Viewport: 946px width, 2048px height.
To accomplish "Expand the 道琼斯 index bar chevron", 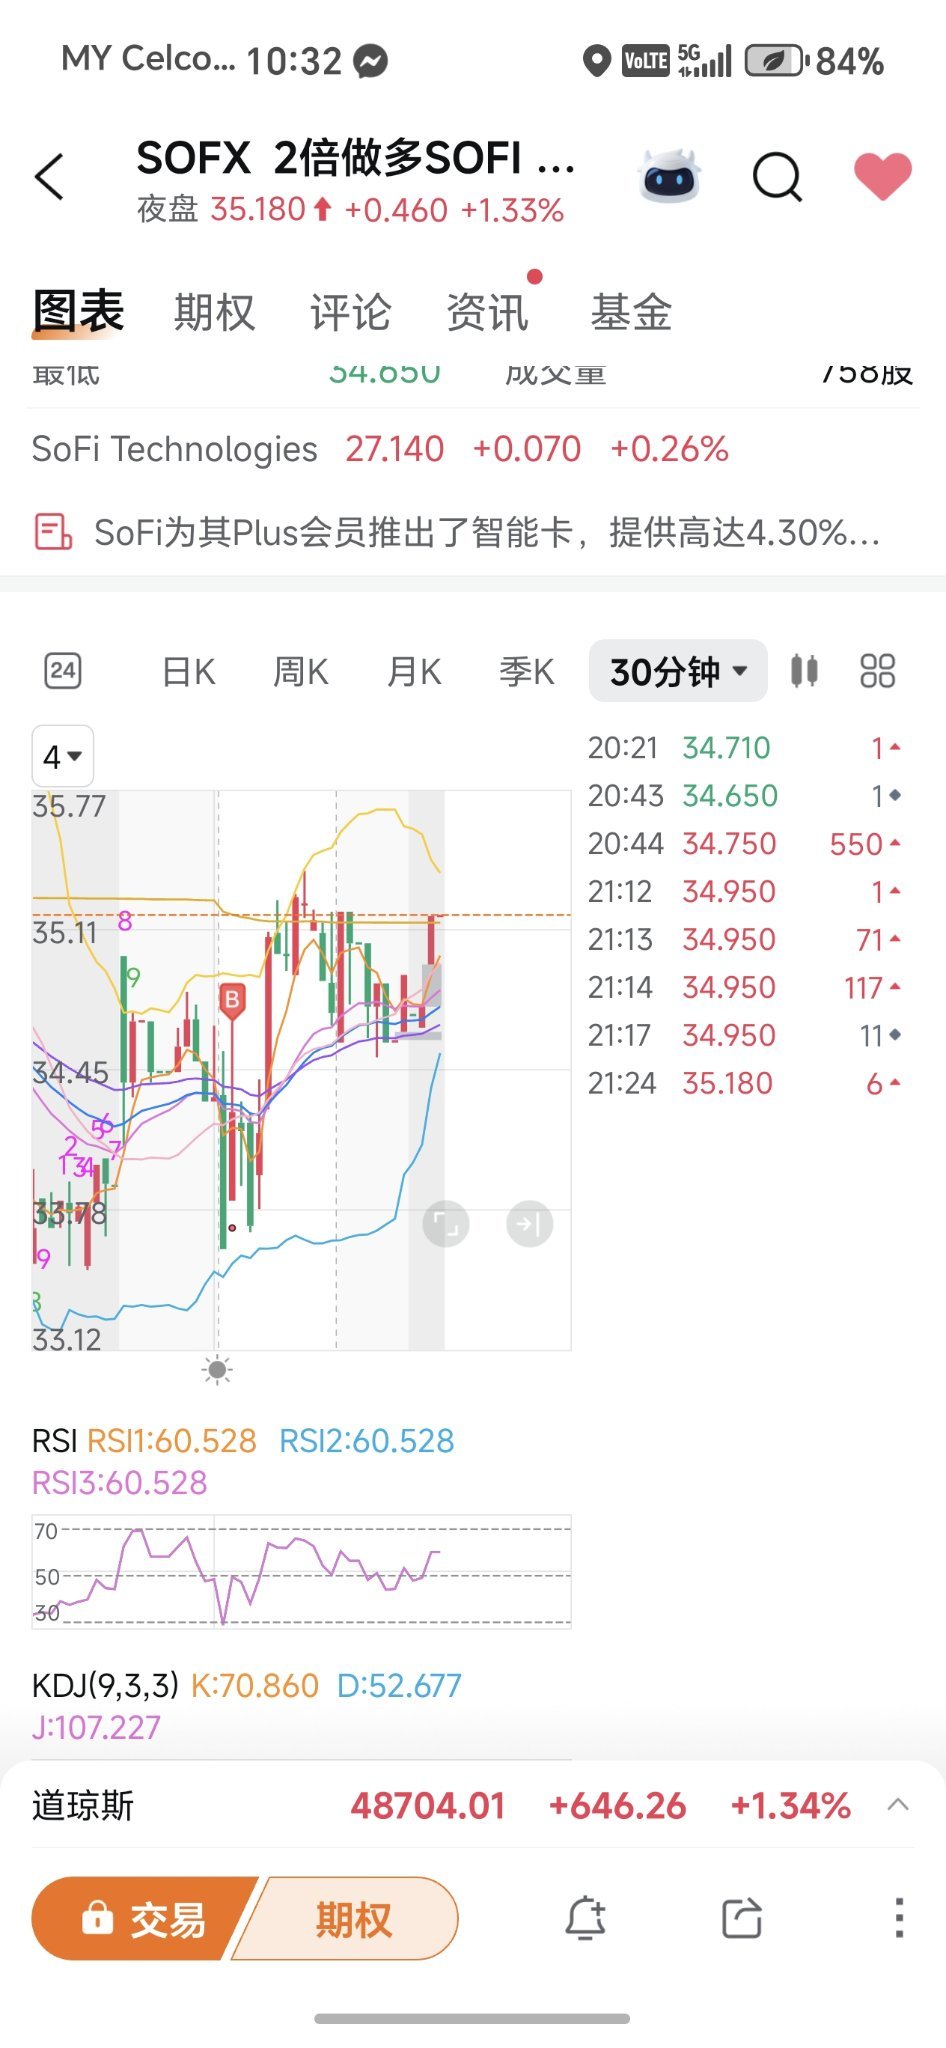I will coord(898,1805).
